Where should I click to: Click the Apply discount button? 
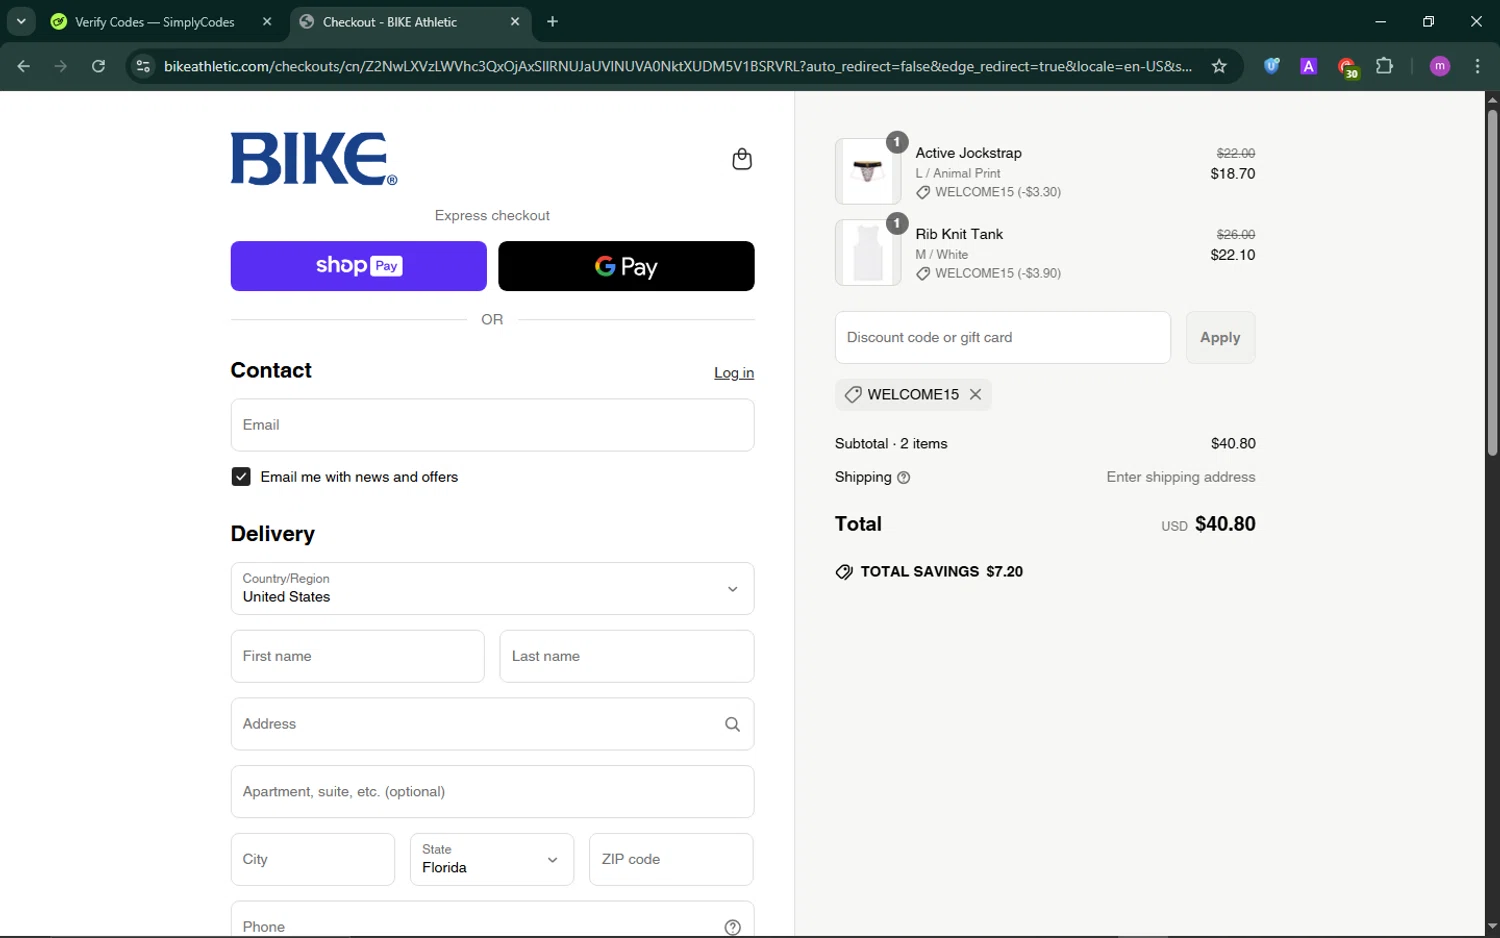(x=1220, y=337)
